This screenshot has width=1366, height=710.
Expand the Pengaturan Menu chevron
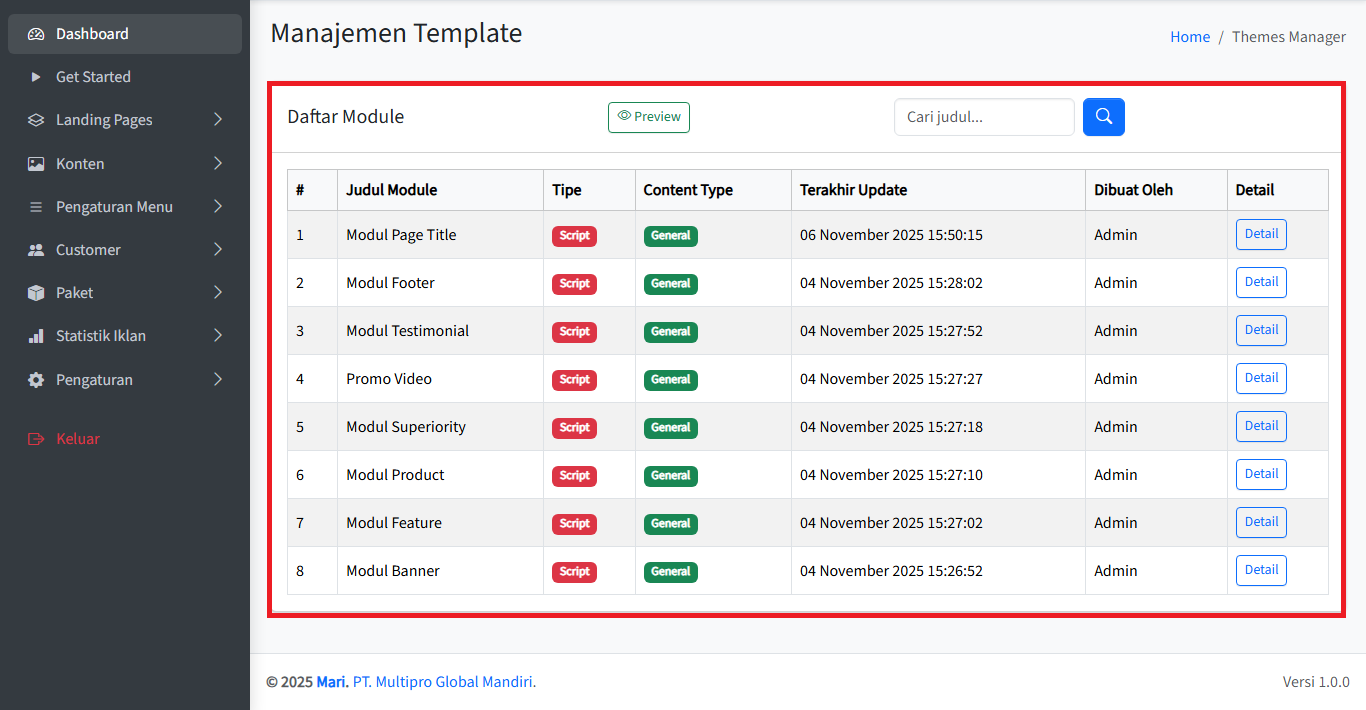[x=218, y=207]
